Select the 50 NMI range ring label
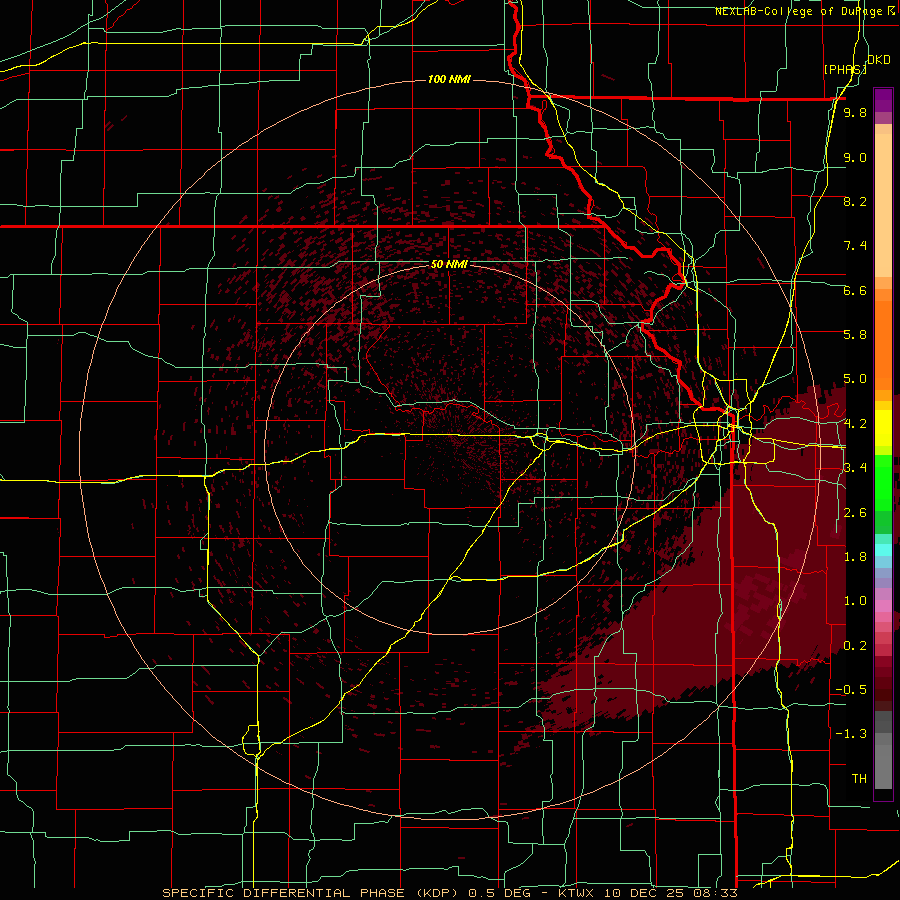This screenshot has height=900, width=900. [x=449, y=265]
